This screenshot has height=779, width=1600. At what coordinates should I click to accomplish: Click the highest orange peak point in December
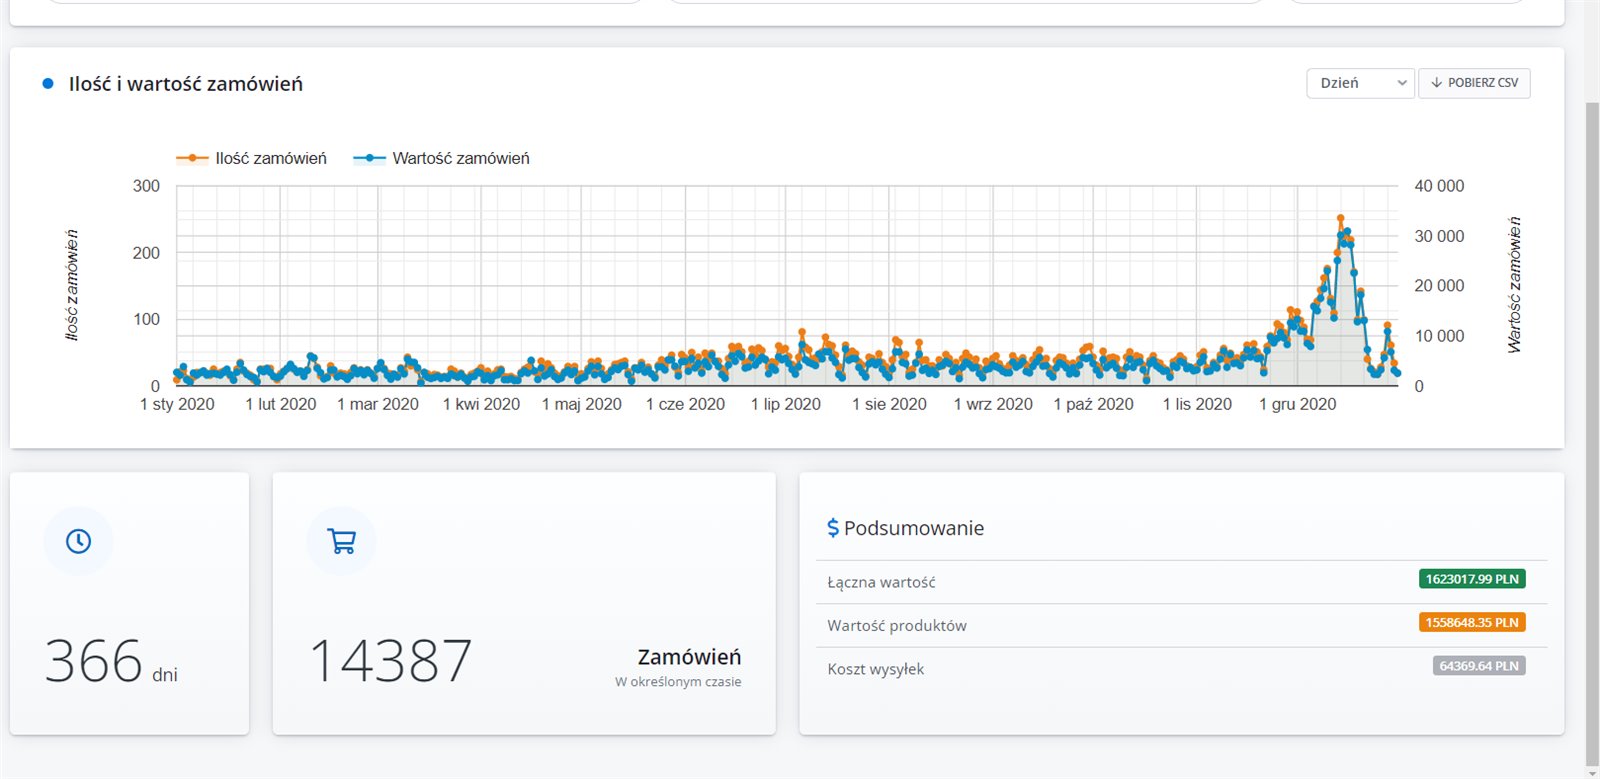pos(1341,218)
